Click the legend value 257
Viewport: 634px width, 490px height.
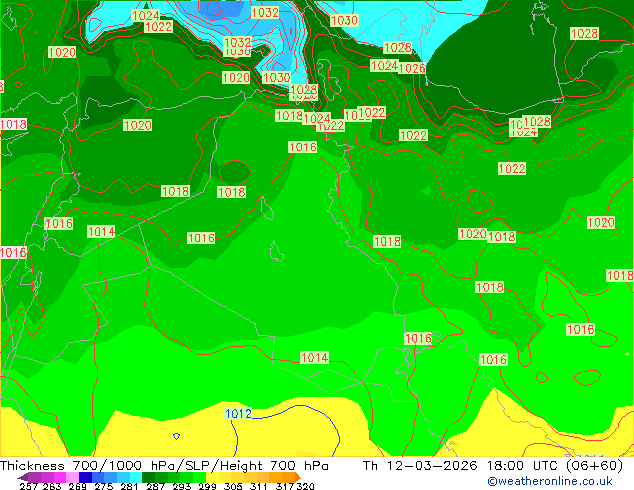29,486
